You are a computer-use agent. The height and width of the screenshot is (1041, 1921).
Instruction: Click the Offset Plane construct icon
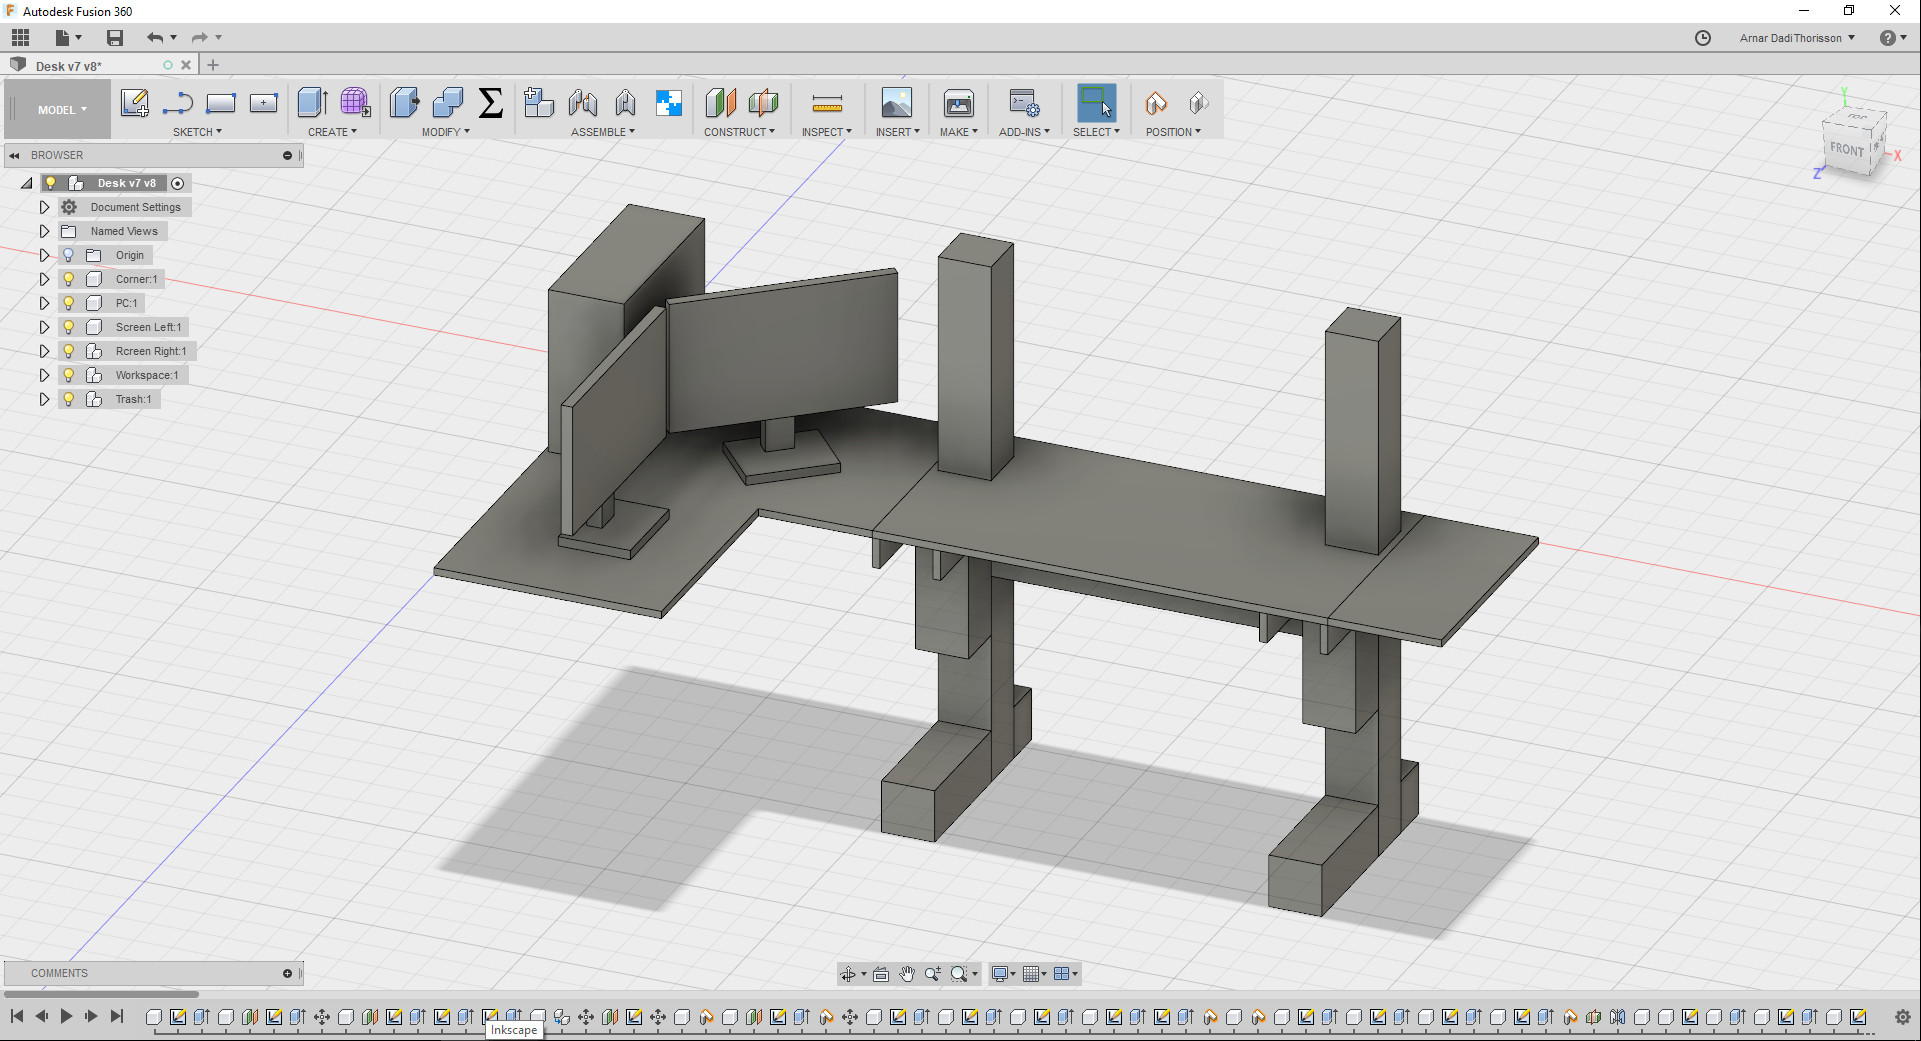click(720, 103)
